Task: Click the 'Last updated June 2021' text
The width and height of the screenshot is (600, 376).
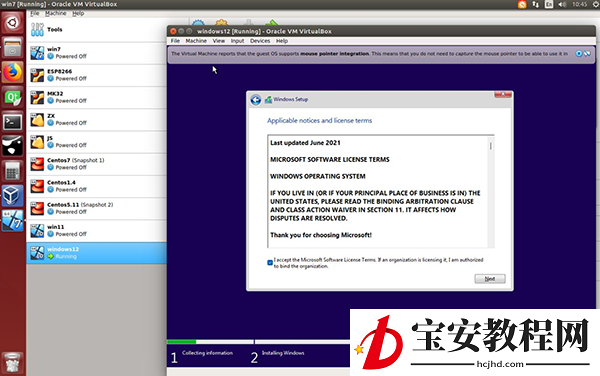Action: point(305,143)
